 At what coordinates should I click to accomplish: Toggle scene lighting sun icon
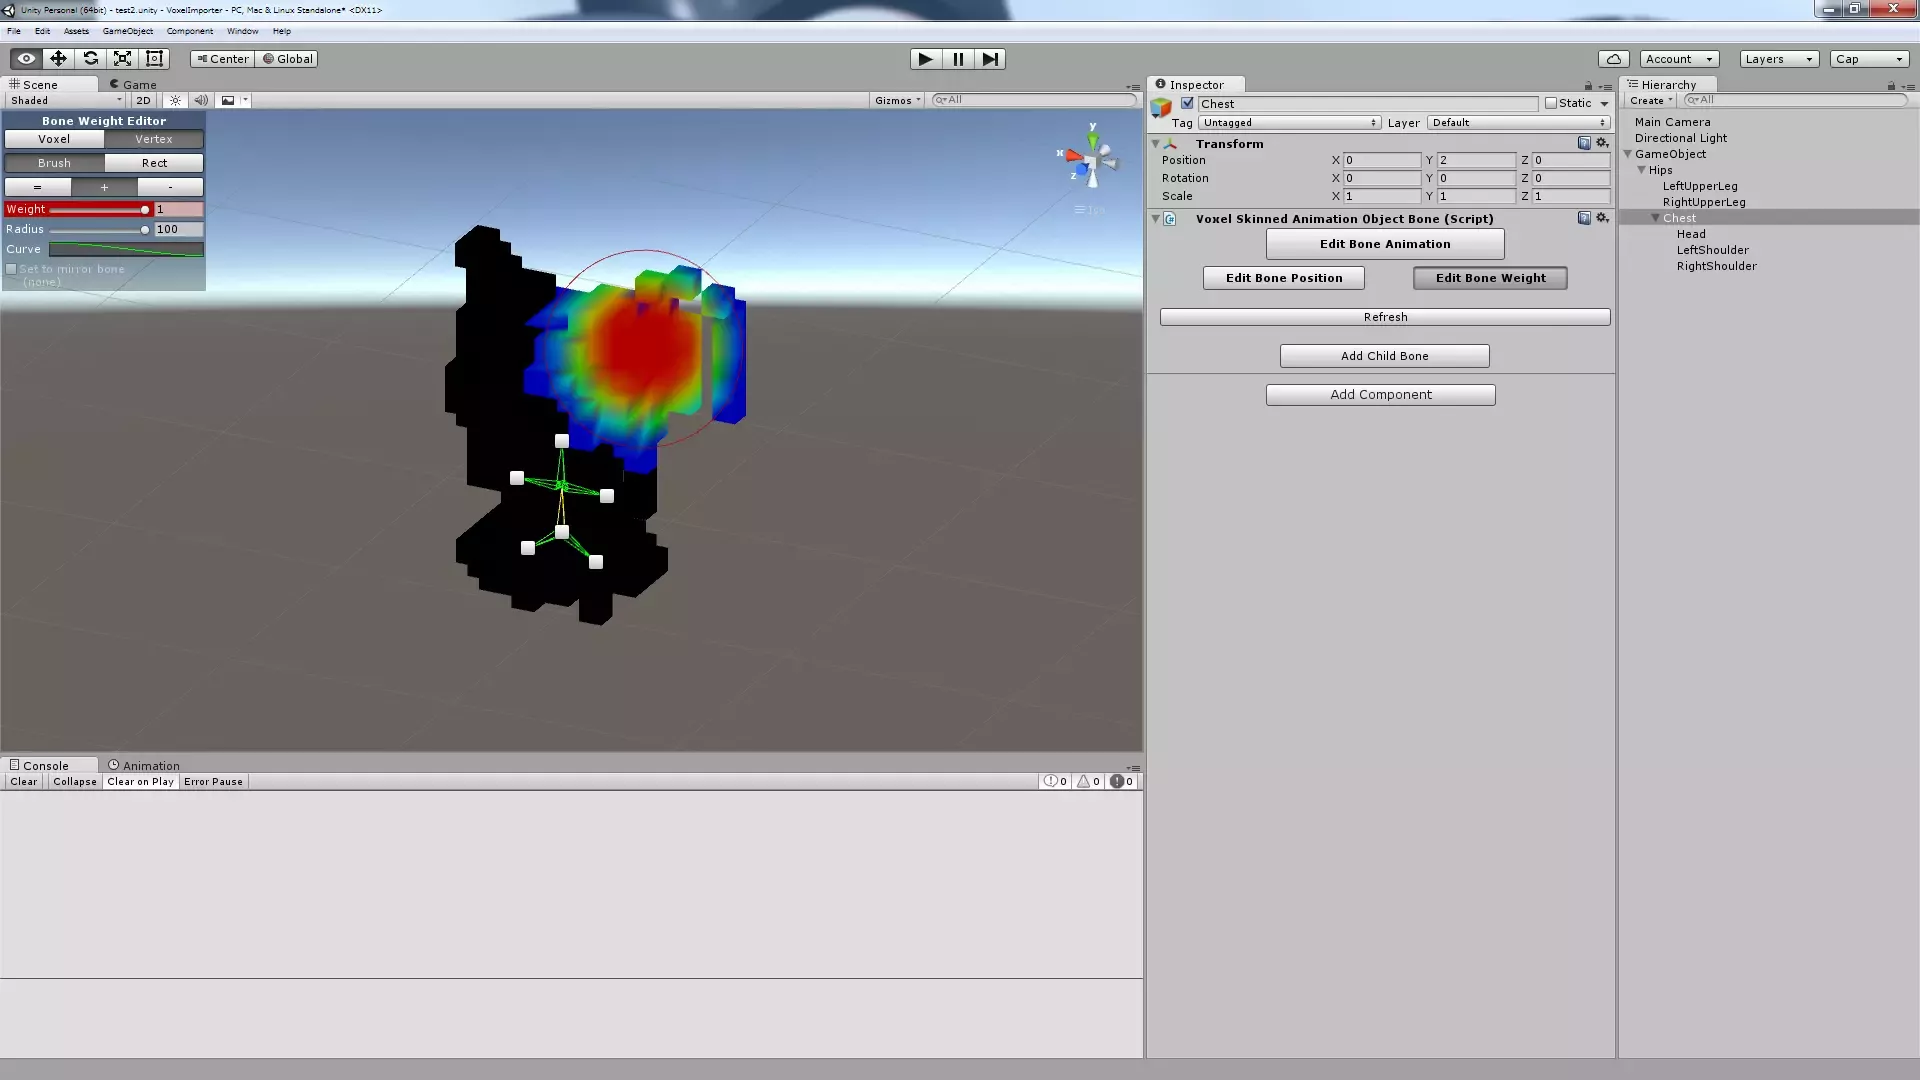pos(175,100)
